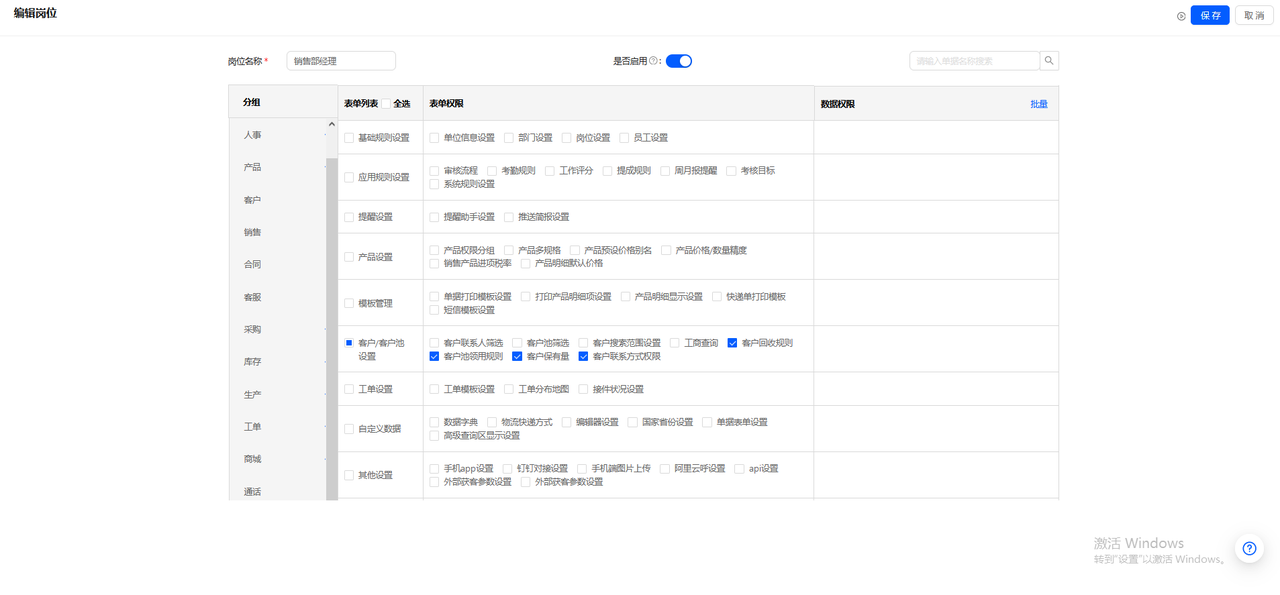Focus the 单据名称 search box
The image size is (1280, 595).
click(x=975, y=61)
